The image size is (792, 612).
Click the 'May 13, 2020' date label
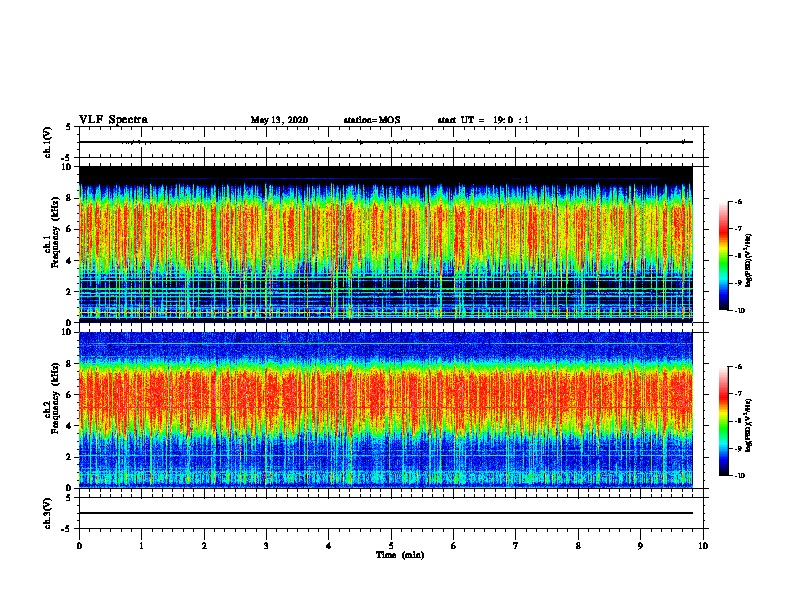279,120
